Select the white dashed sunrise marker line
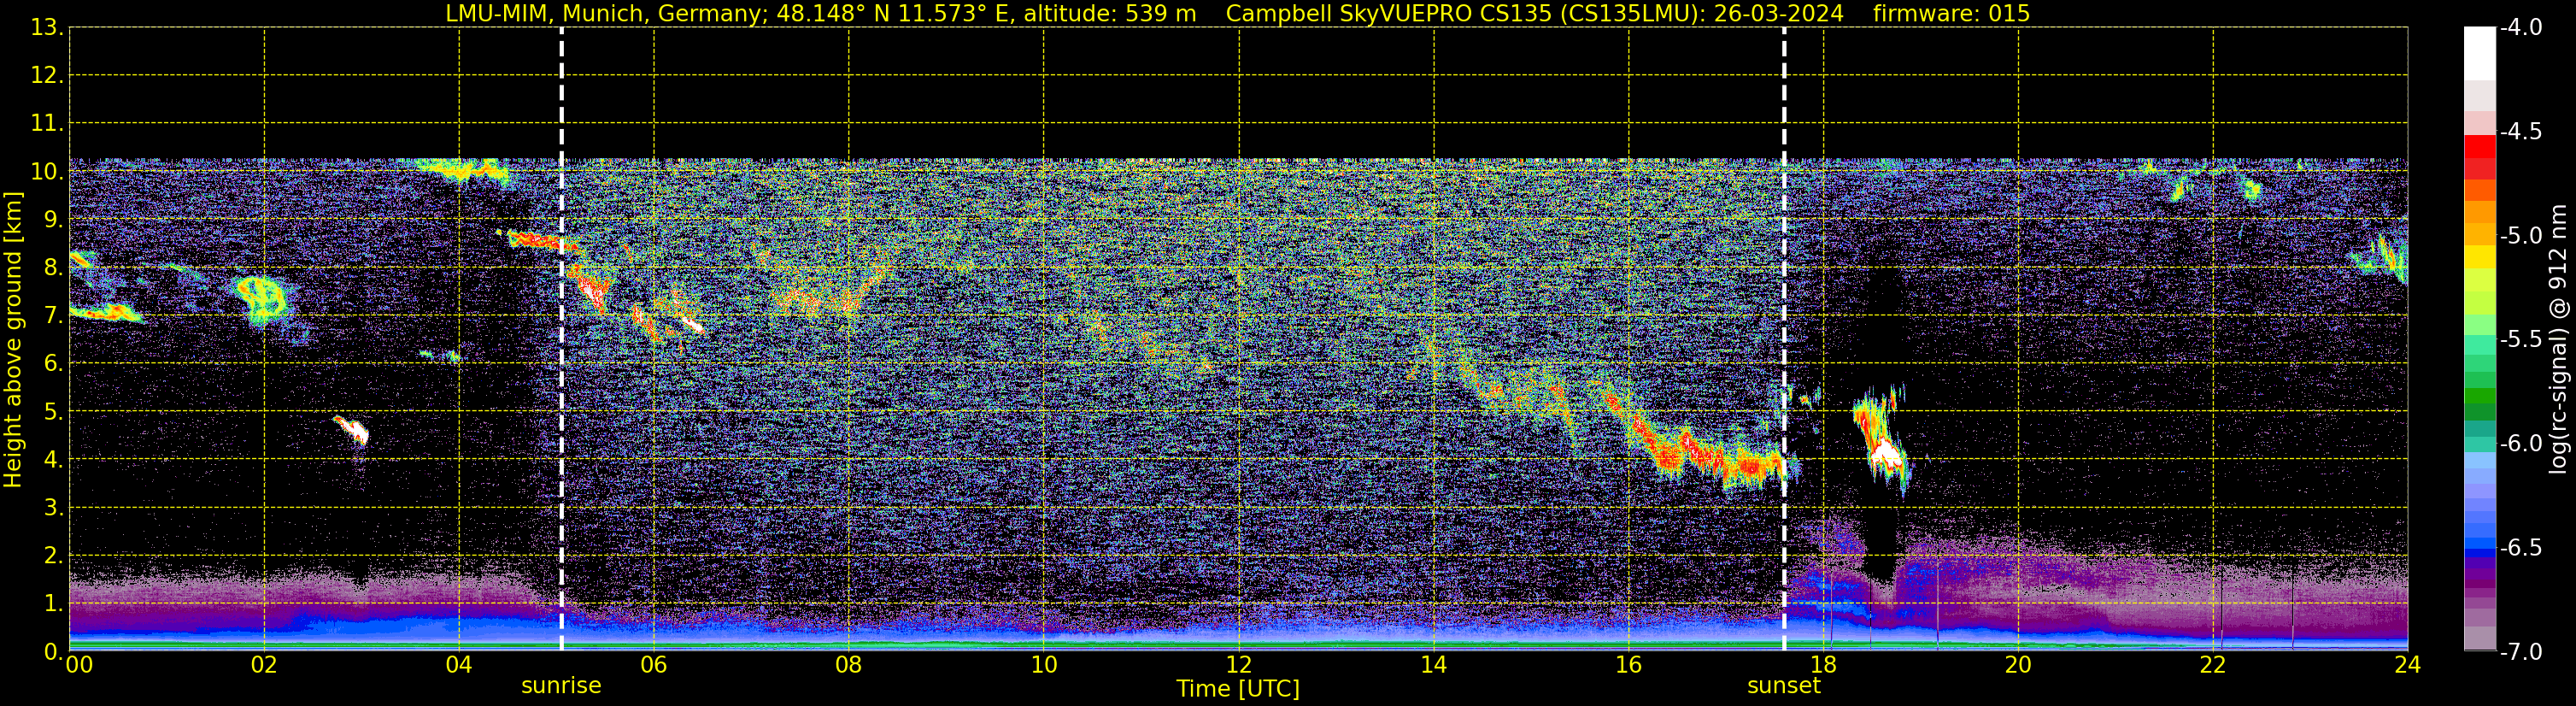The image size is (2576, 706). click(x=561, y=339)
